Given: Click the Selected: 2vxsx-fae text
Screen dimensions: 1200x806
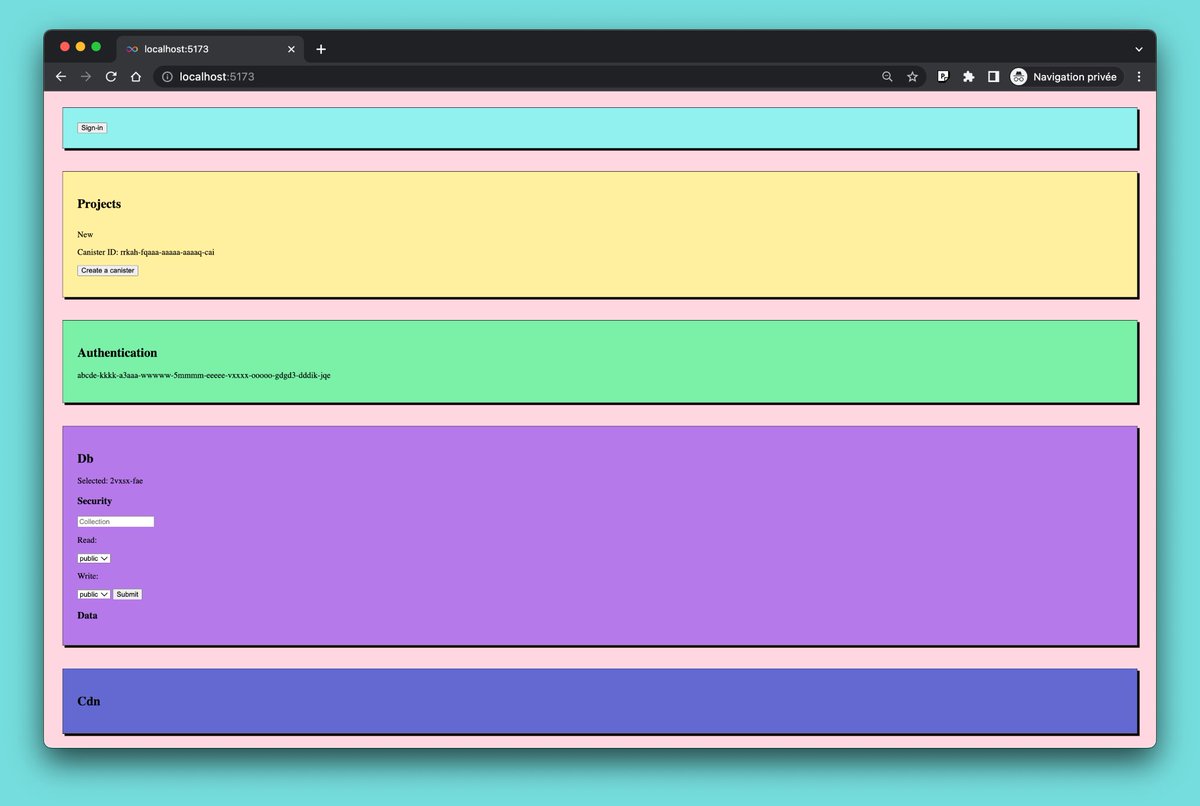Looking at the screenshot, I should [x=110, y=481].
